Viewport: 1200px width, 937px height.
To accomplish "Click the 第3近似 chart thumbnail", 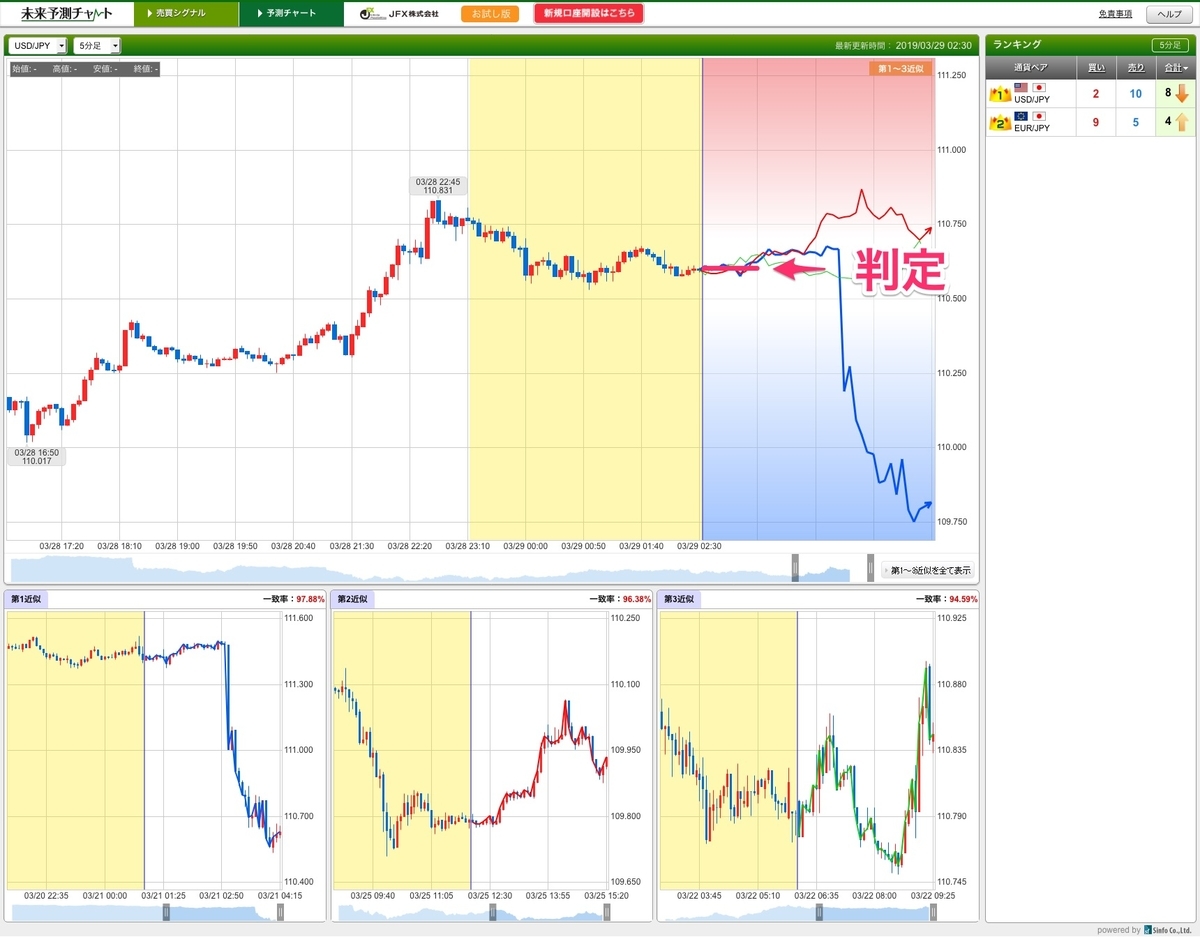I will point(797,750).
